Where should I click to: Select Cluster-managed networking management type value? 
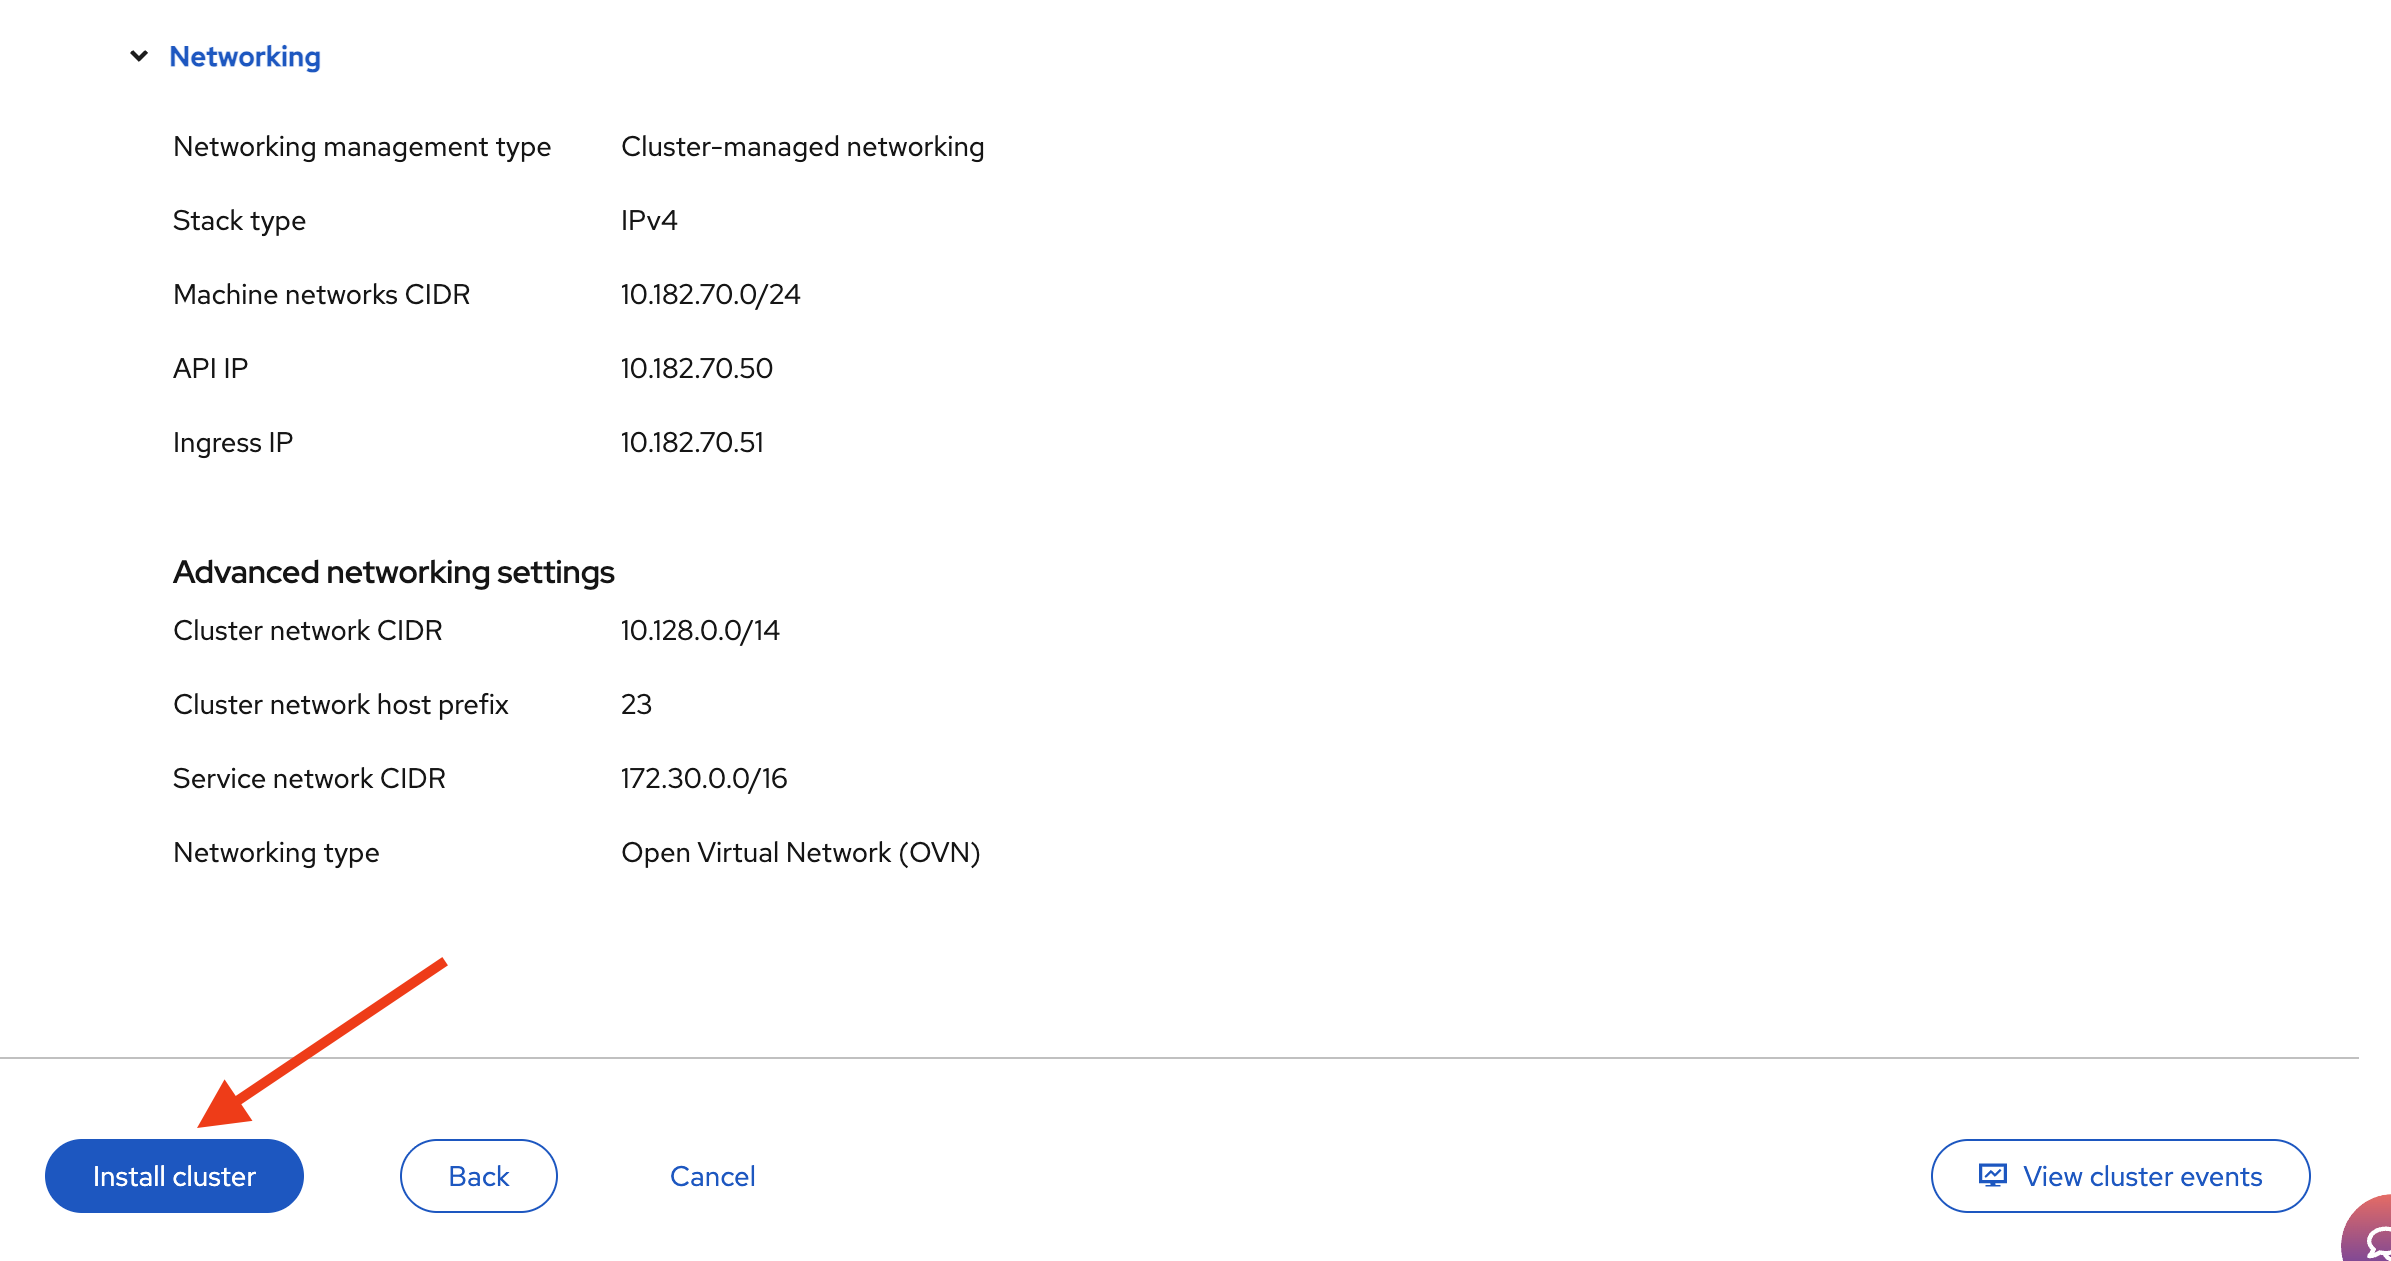(x=802, y=146)
